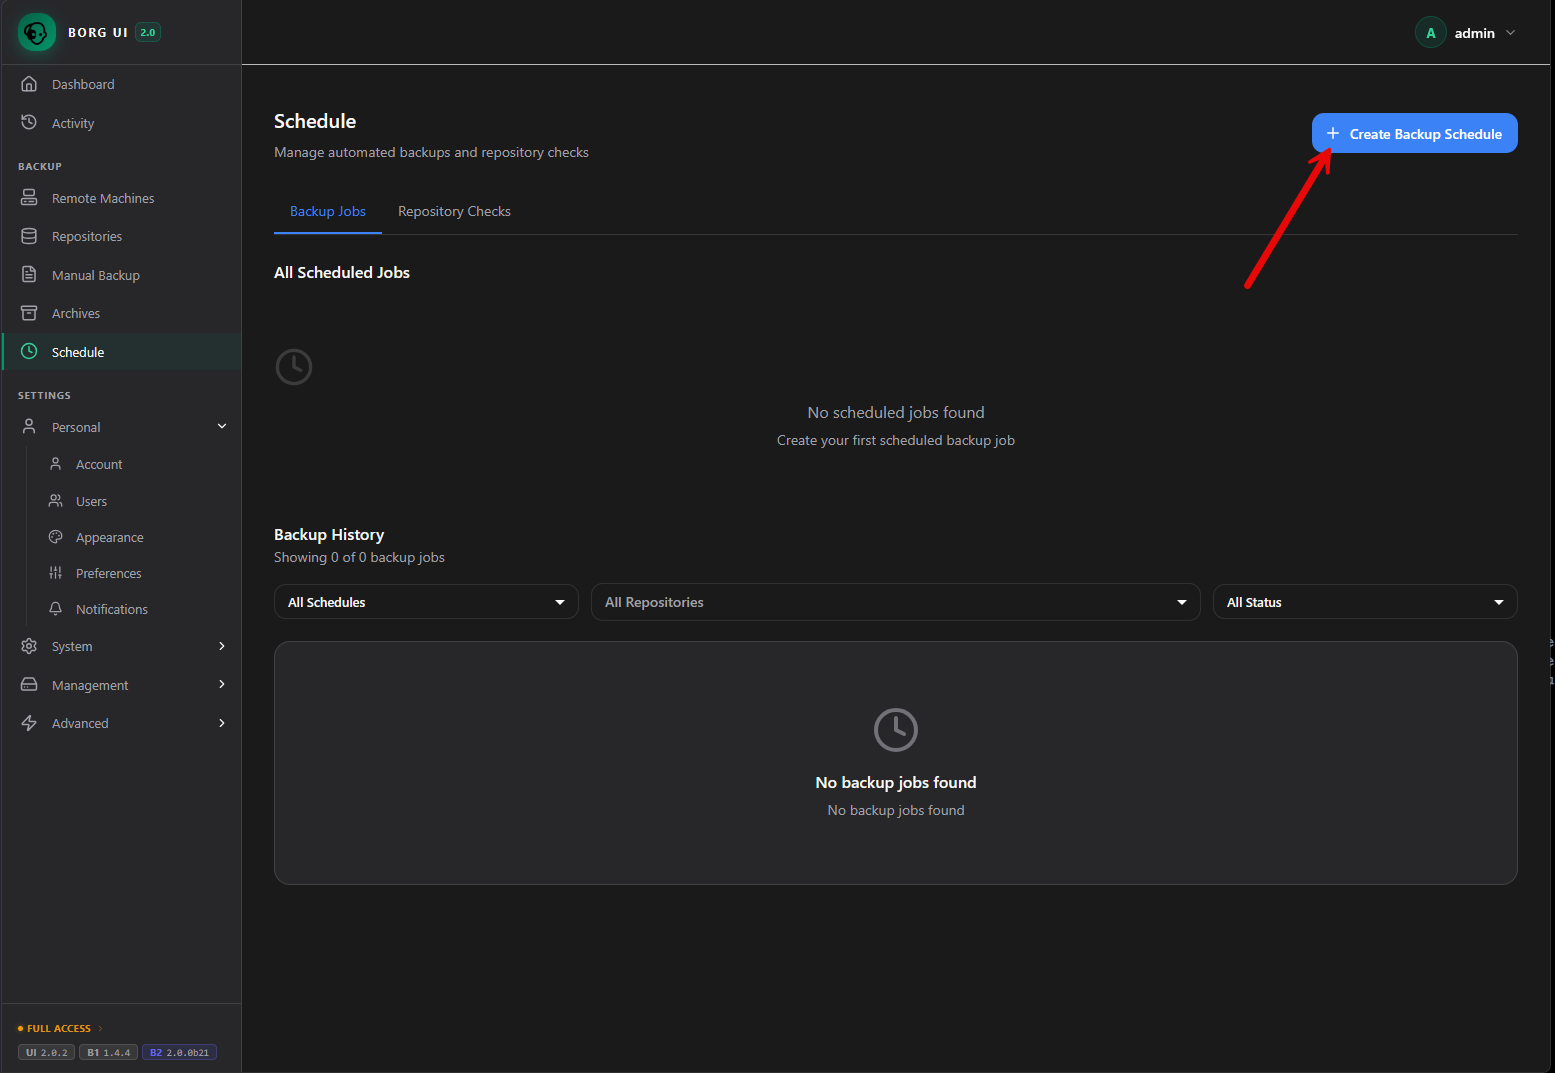Image resolution: width=1555 pixels, height=1073 pixels.
Task: Open the All Repositories filter dropdown
Action: (895, 602)
